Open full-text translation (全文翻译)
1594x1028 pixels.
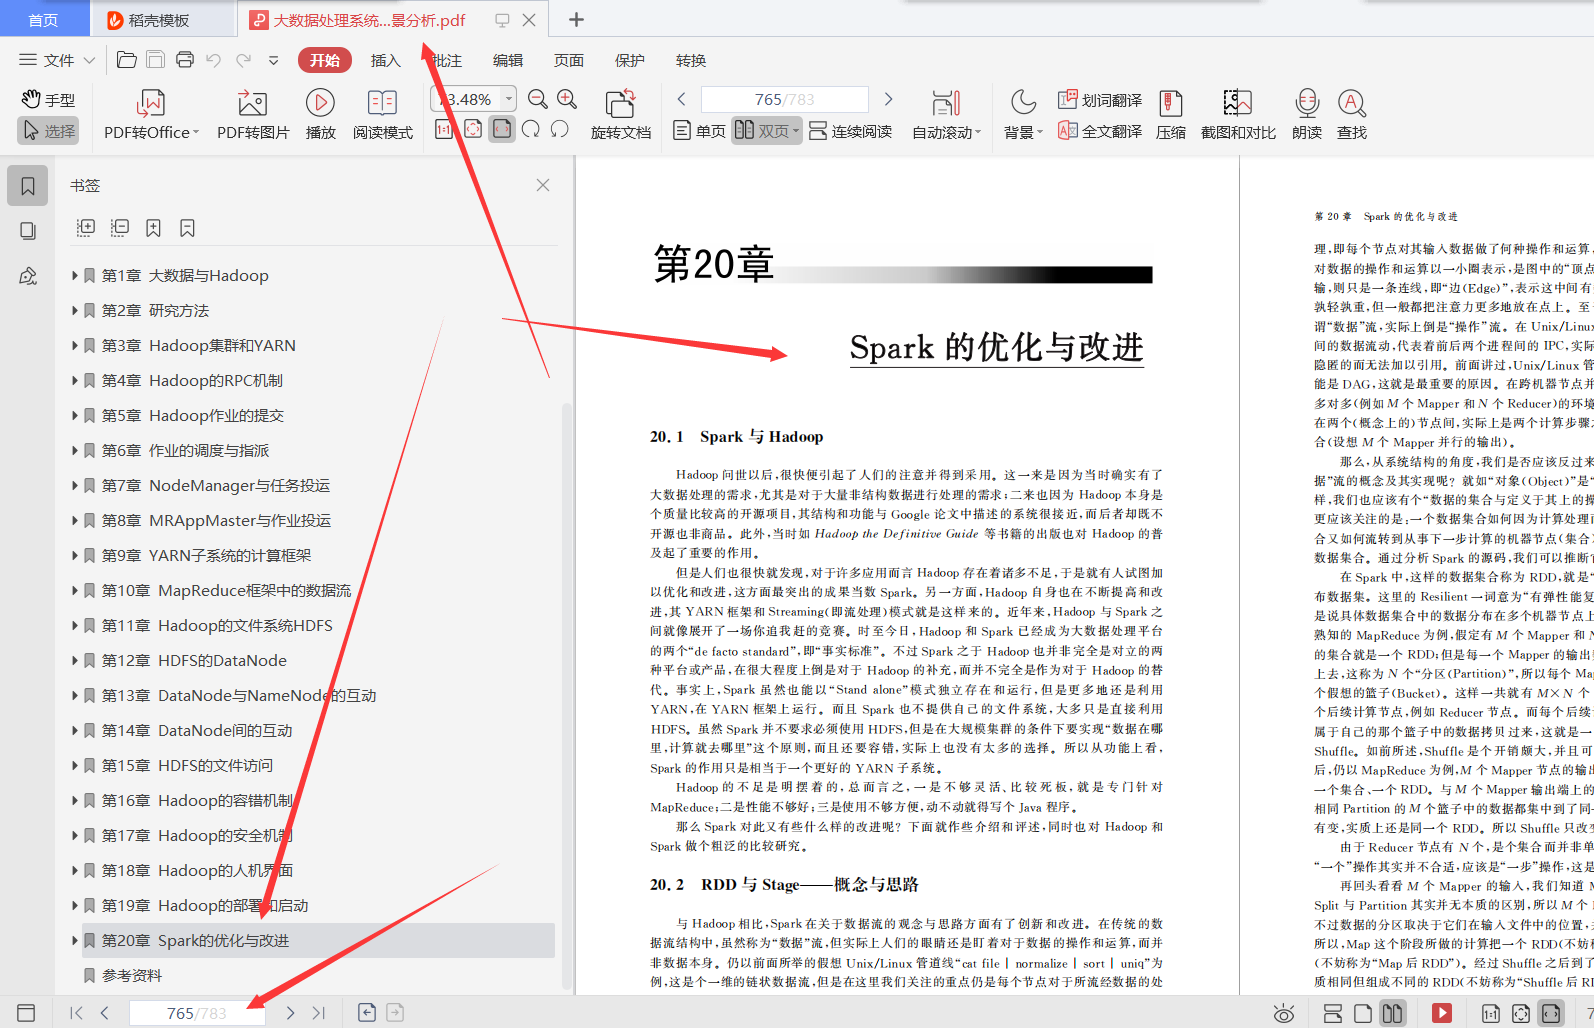tap(1100, 131)
